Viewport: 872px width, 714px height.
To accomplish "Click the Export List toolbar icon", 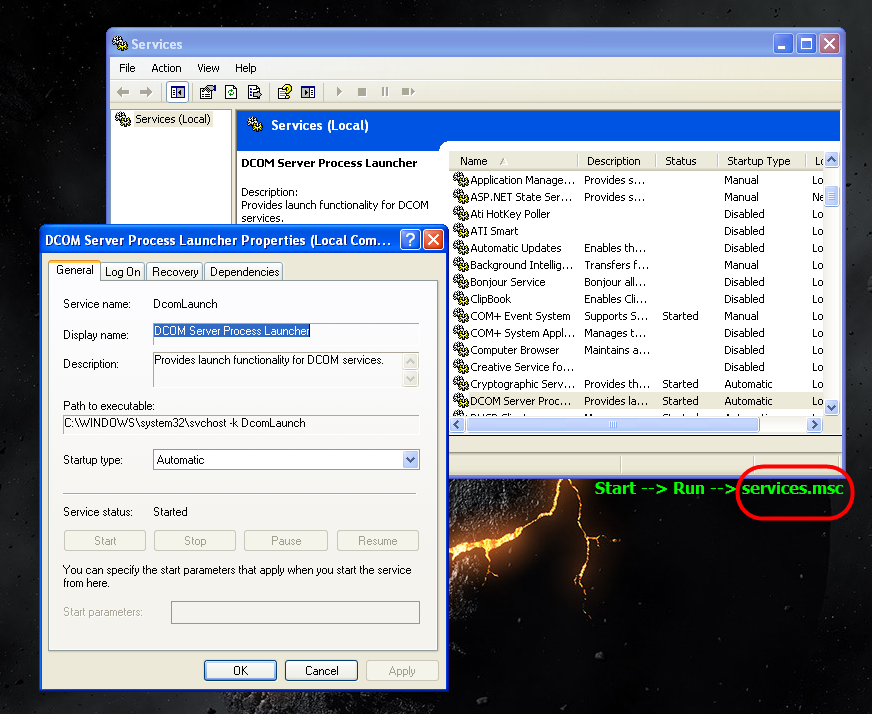I will [254, 92].
